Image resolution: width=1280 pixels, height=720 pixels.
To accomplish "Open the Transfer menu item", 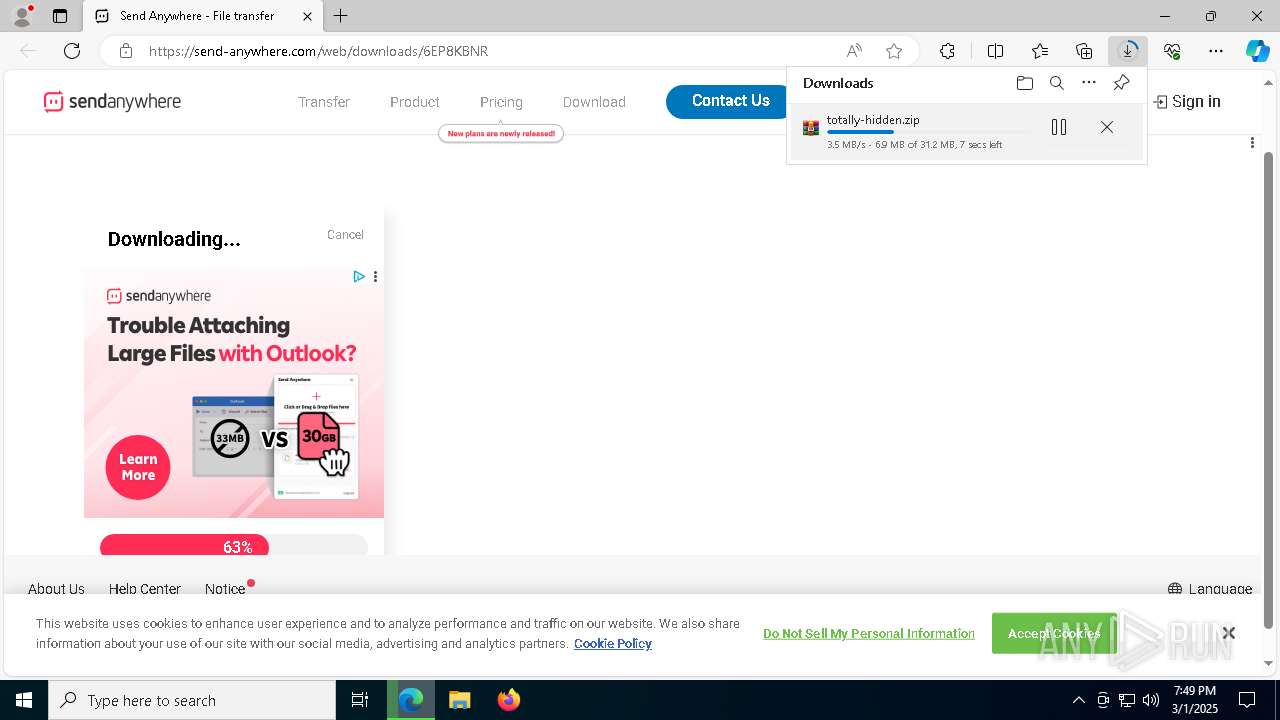I will [x=324, y=102].
